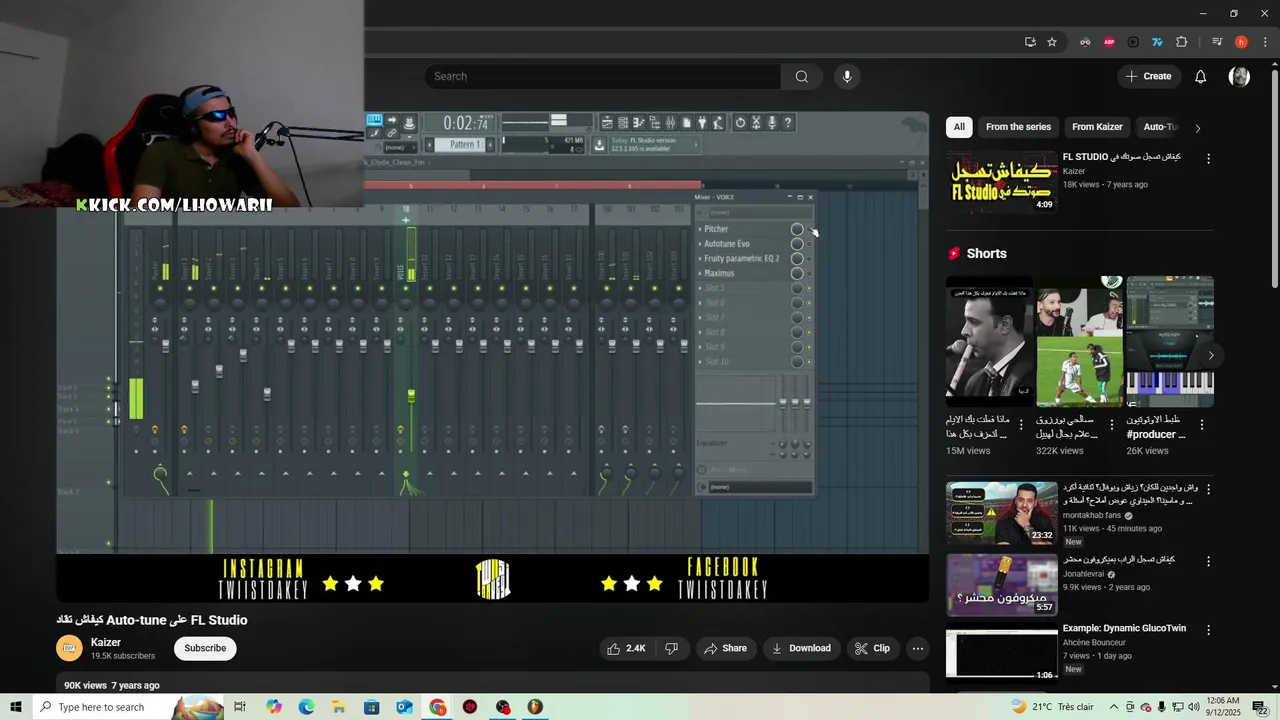
Task: Start voice search with microphone icon
Action: (847, 76)
